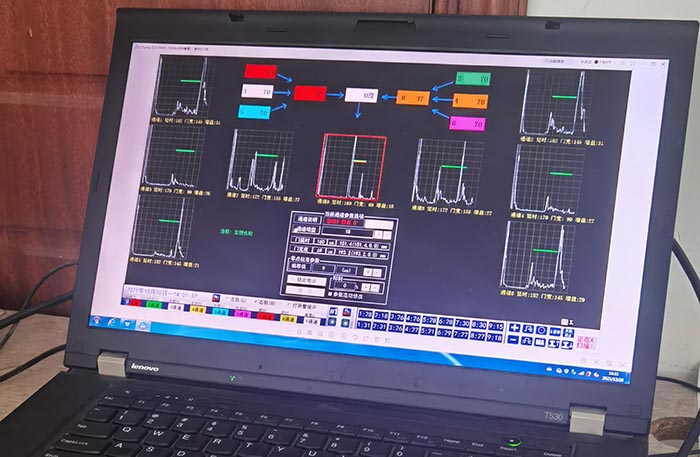Click the magenta channel 6 box

468,123
